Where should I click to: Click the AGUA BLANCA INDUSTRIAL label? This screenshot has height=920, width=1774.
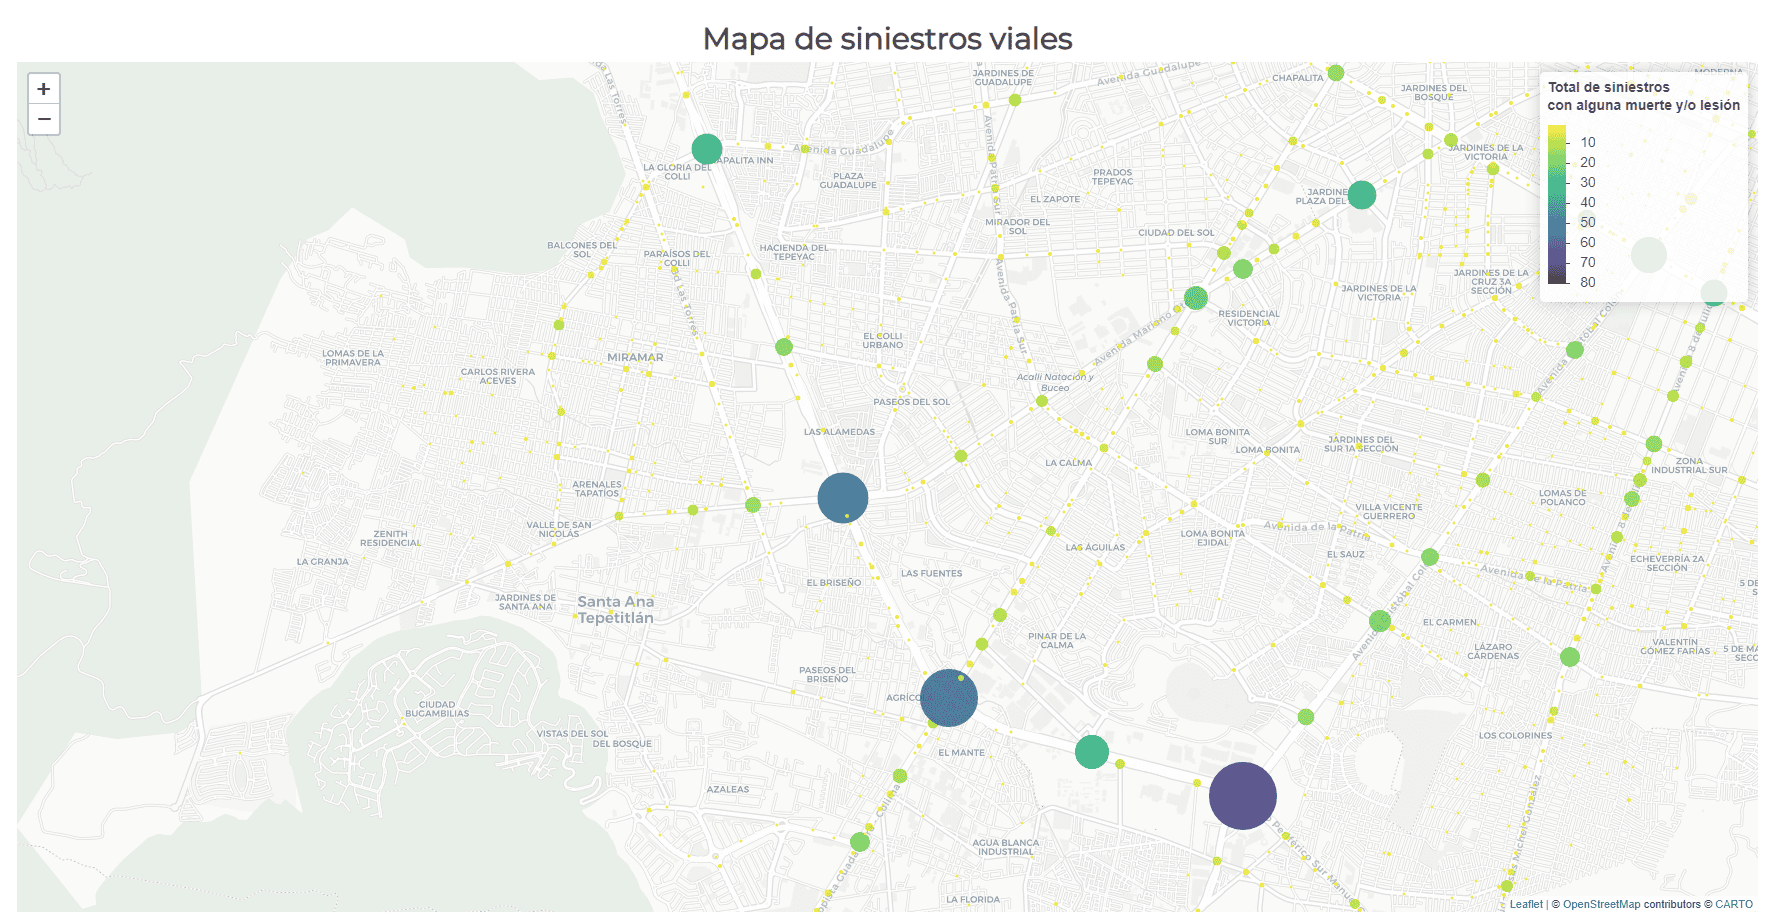[1006, 847]
